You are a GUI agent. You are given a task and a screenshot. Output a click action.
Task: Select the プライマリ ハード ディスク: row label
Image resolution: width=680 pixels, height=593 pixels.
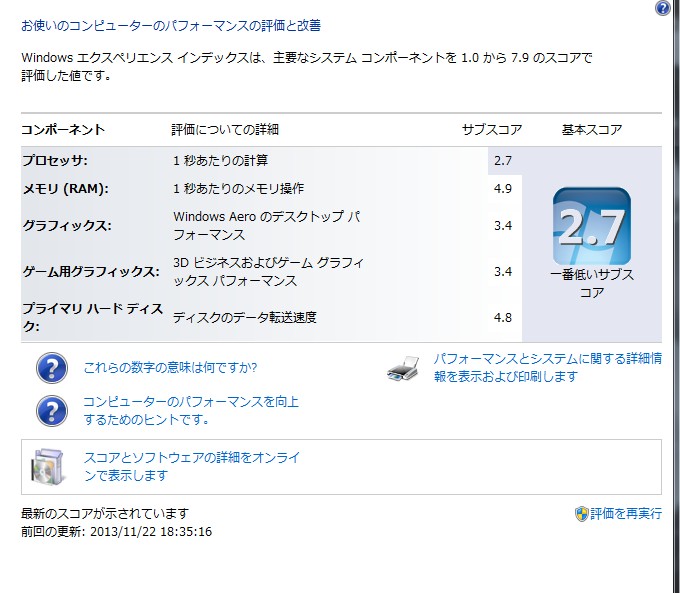pyautogui.click(x=92, y=317)
